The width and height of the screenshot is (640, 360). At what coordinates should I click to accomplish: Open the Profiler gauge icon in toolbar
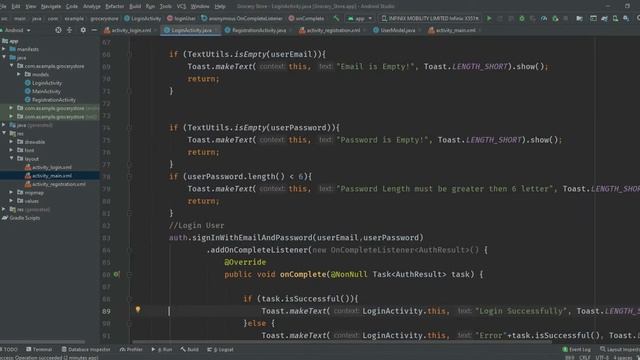coord(544,18)
